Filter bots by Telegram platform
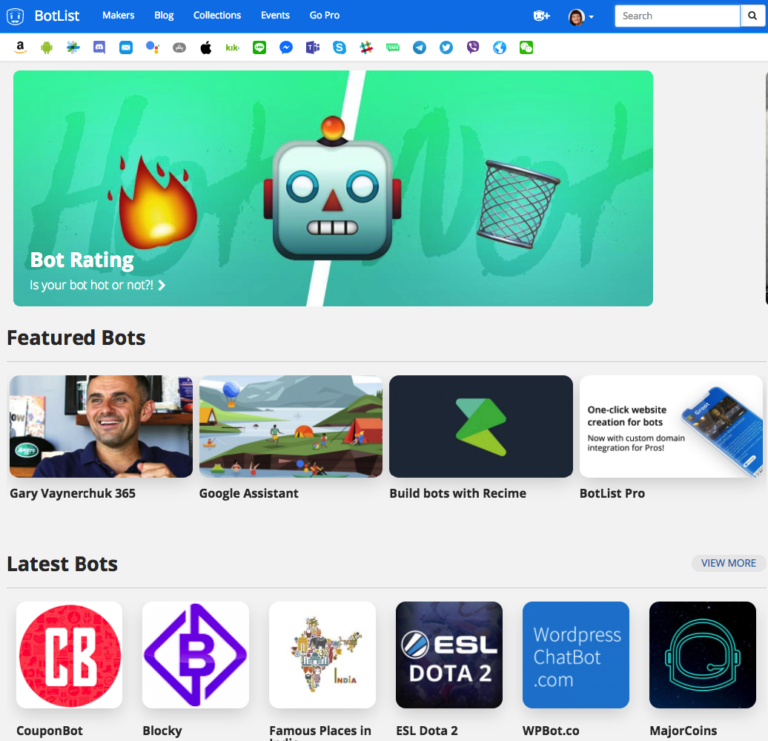 (419, 48)
